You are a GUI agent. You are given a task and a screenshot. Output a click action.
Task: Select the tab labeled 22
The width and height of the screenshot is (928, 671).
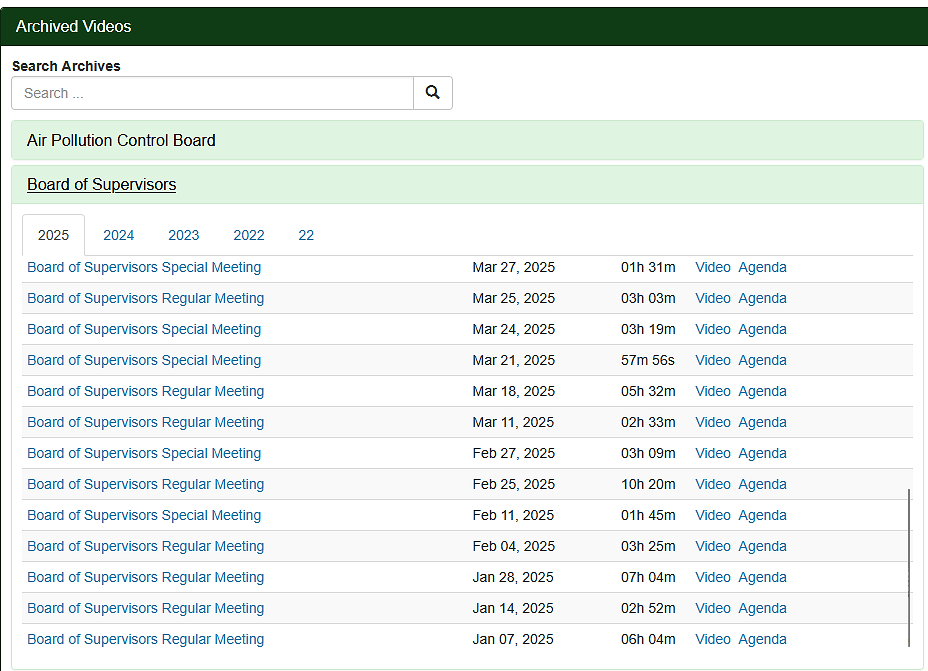tap(306, 235)
